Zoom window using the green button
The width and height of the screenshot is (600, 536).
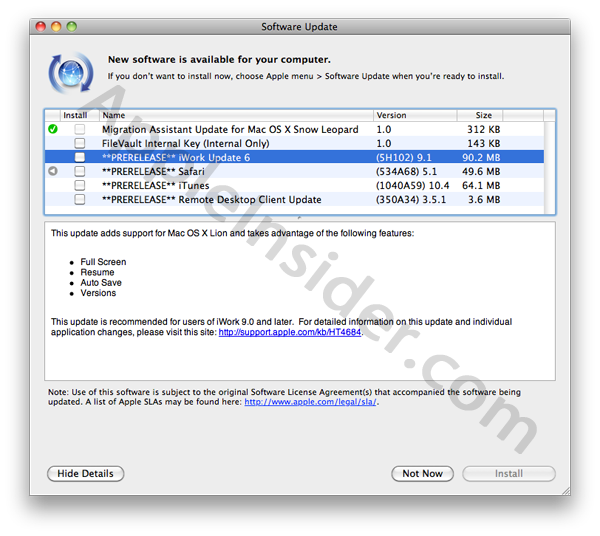[72, 26]
